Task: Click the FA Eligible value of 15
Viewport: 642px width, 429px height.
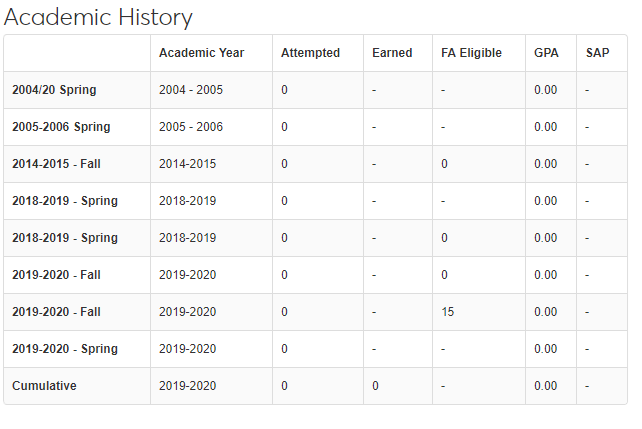Action: (447, 312)
